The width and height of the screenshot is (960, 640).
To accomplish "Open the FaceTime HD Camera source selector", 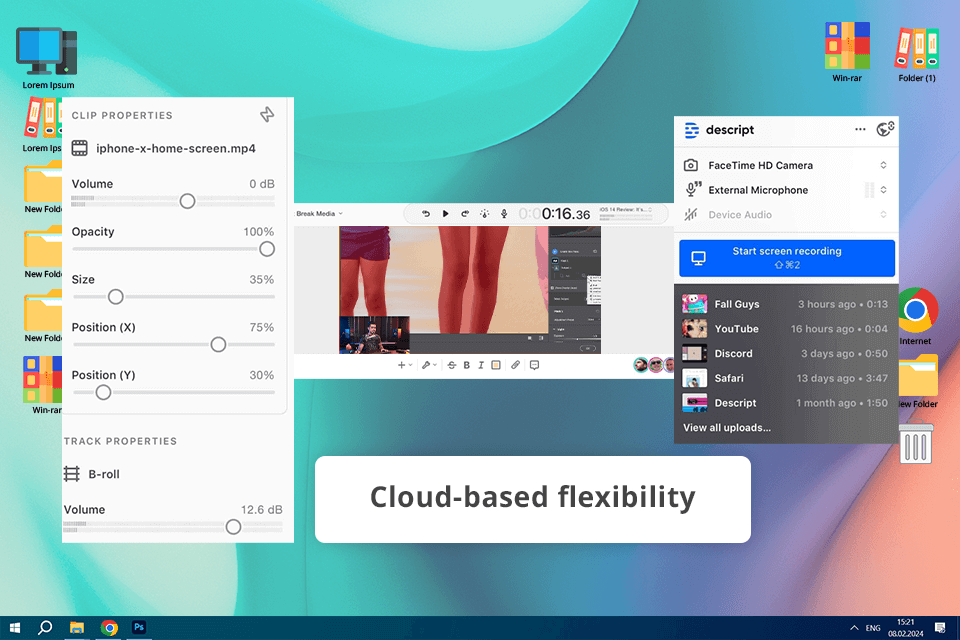I will tap(883, 165).
